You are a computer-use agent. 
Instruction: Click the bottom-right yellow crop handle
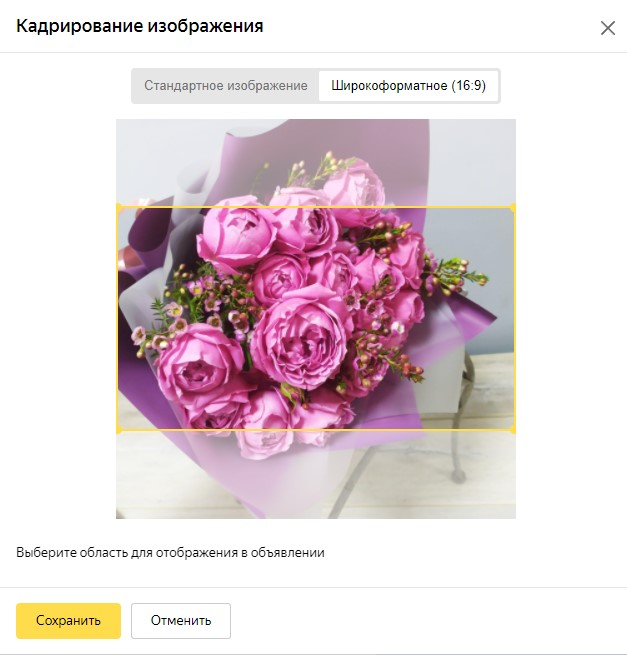514,430
